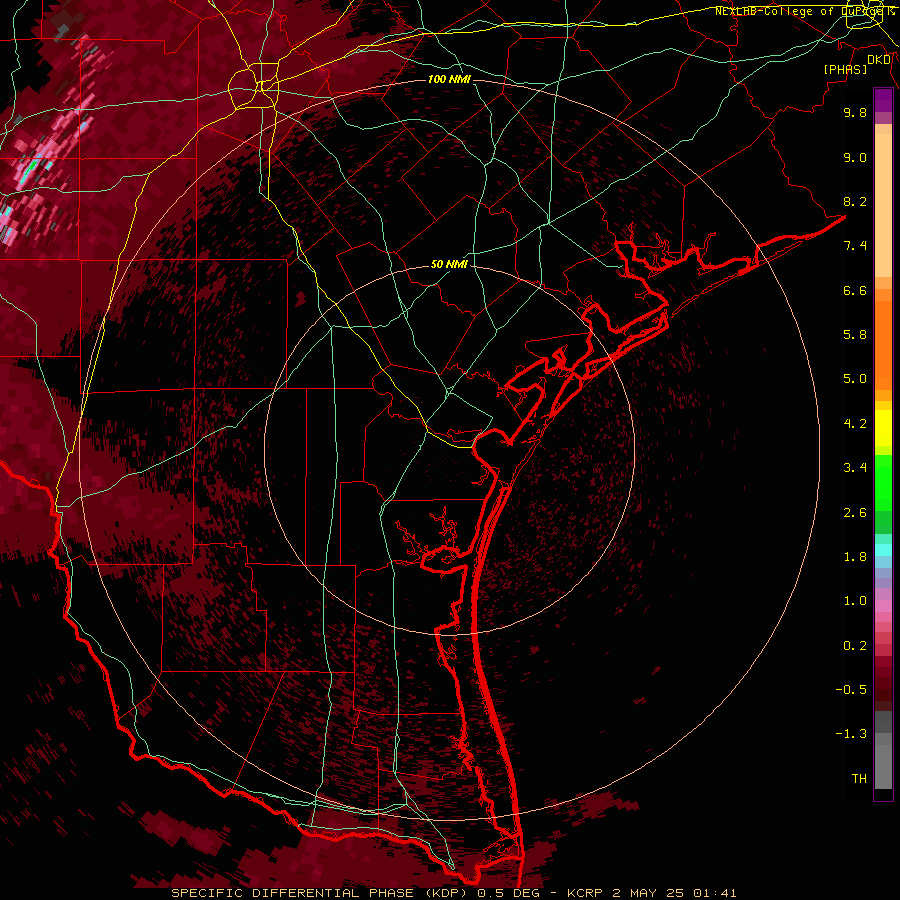Click the light peach segment of the color bar
The image size is (900, 900).
[883, 205]
